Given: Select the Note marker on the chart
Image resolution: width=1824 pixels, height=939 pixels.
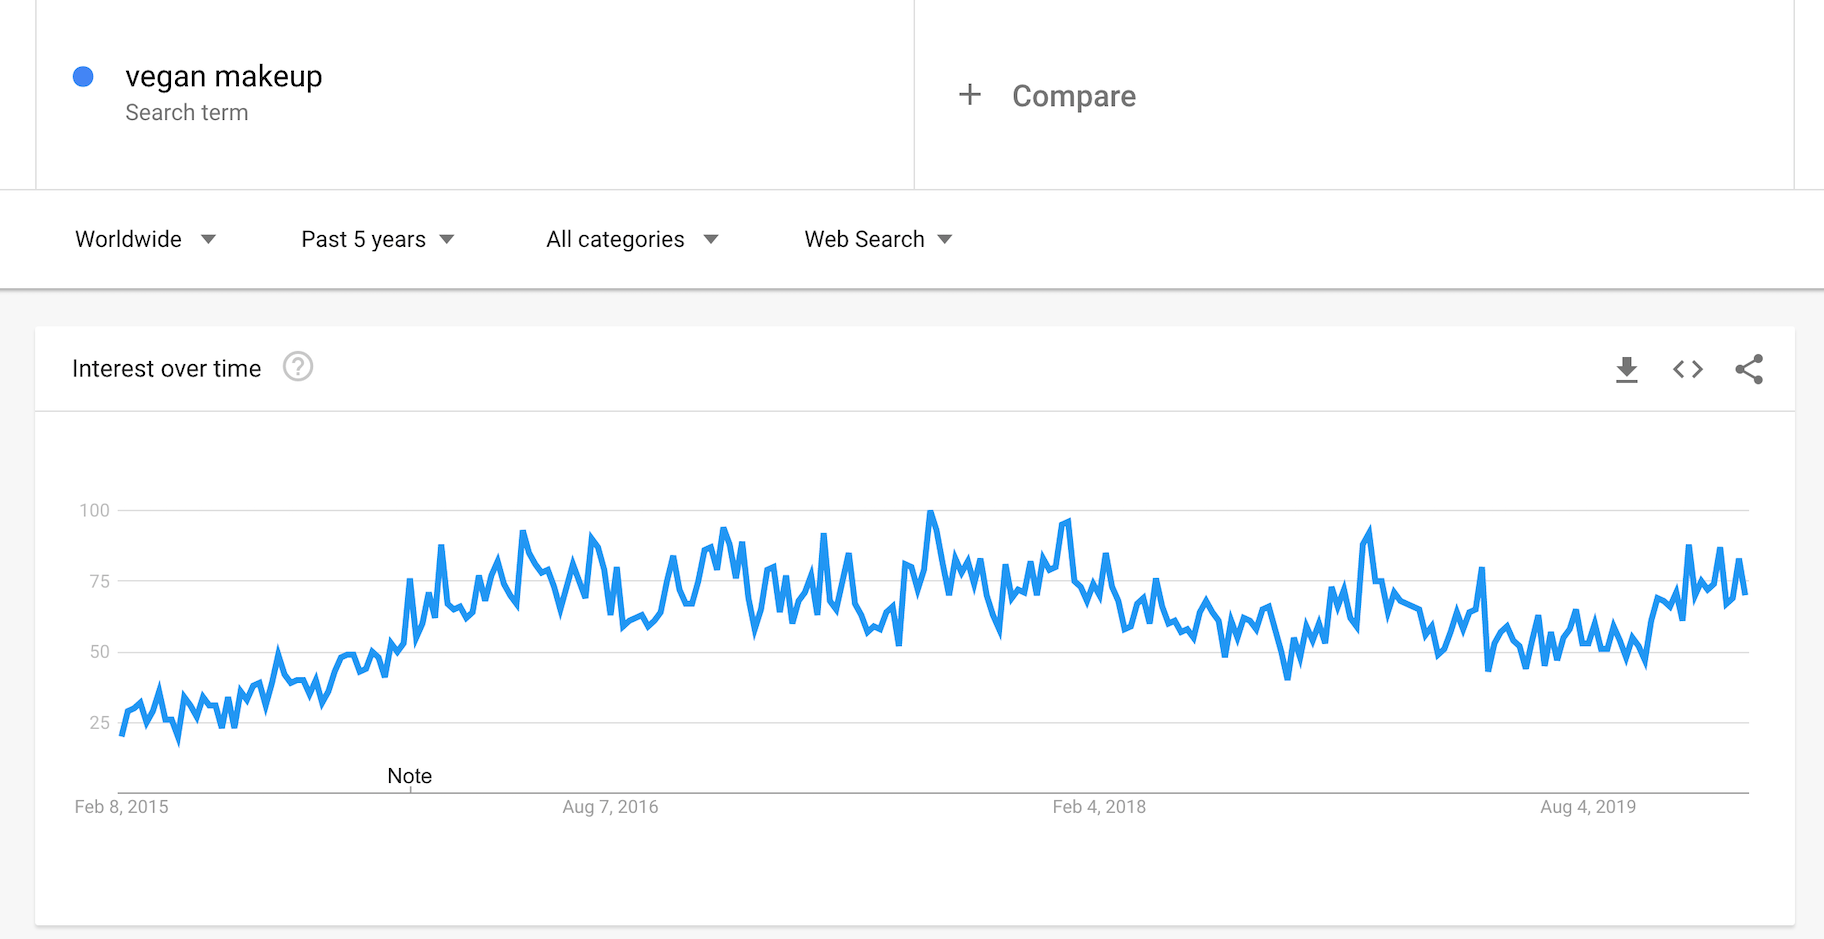Looking at the screenshot, I should point(410,776).
